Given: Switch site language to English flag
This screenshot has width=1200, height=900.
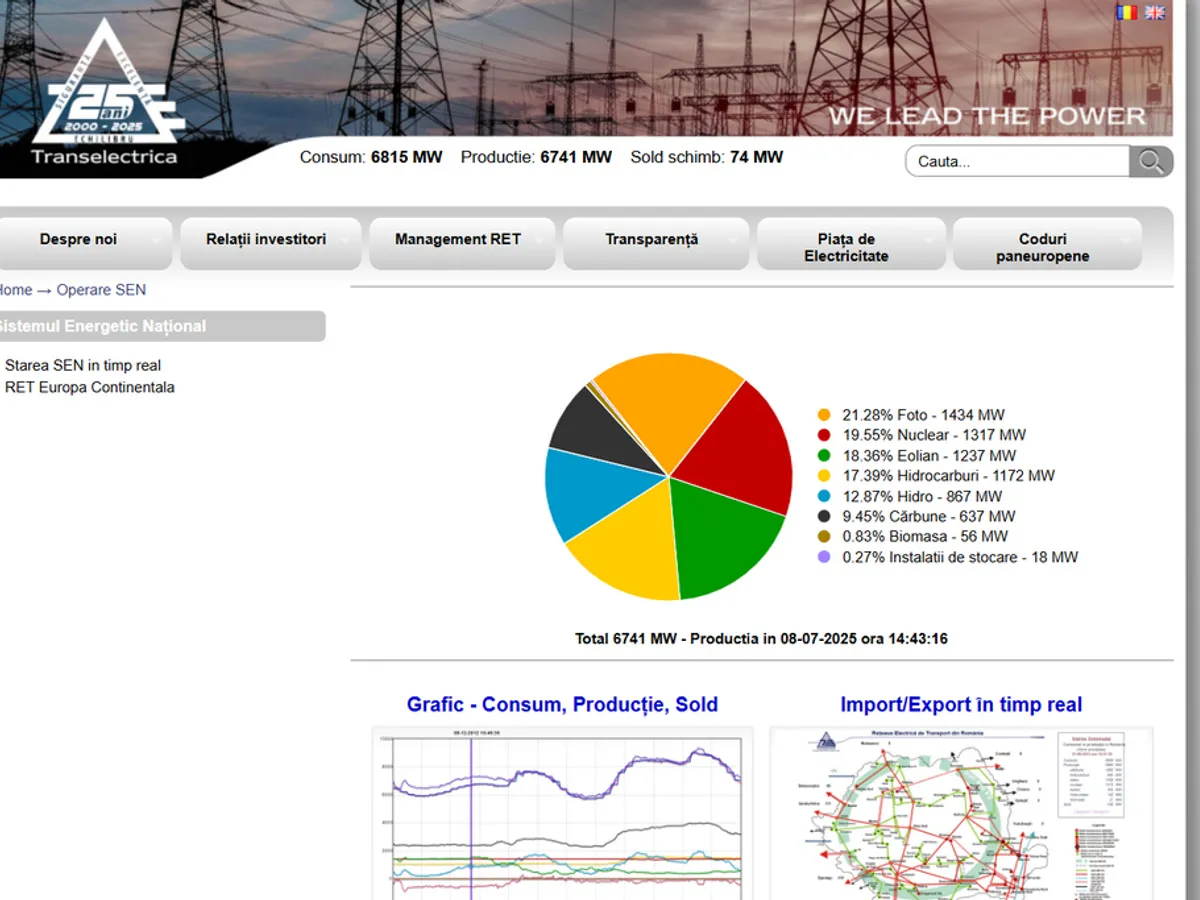Looking at the screenshot, I should click(x=1155, y=13).
